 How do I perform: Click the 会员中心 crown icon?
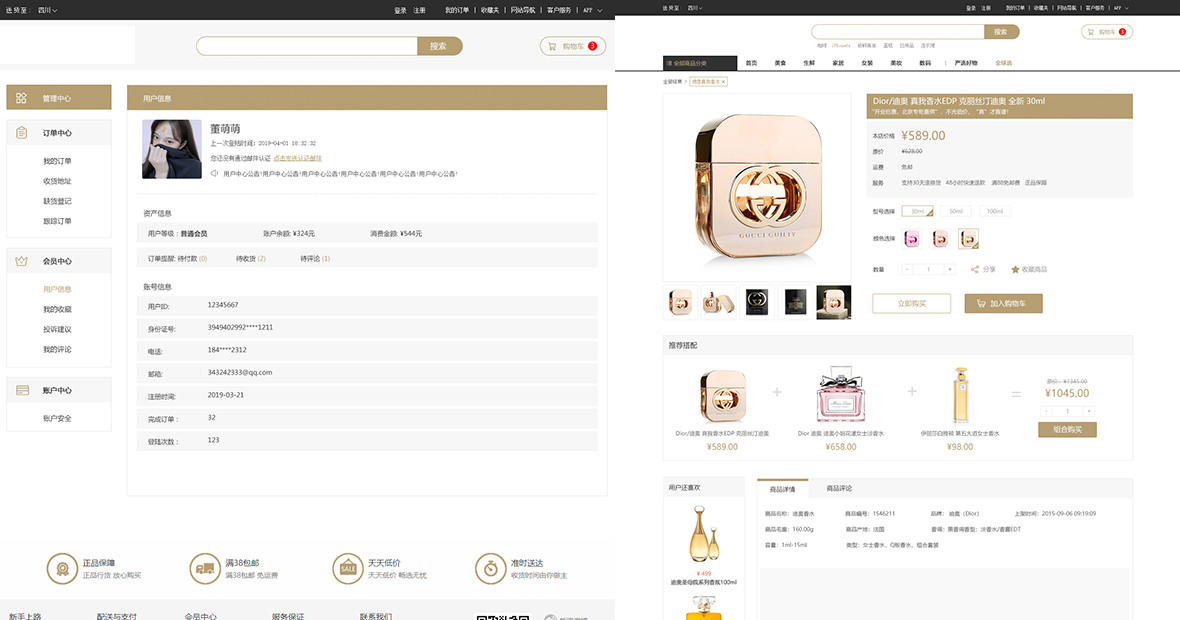(x=21, y=261)
